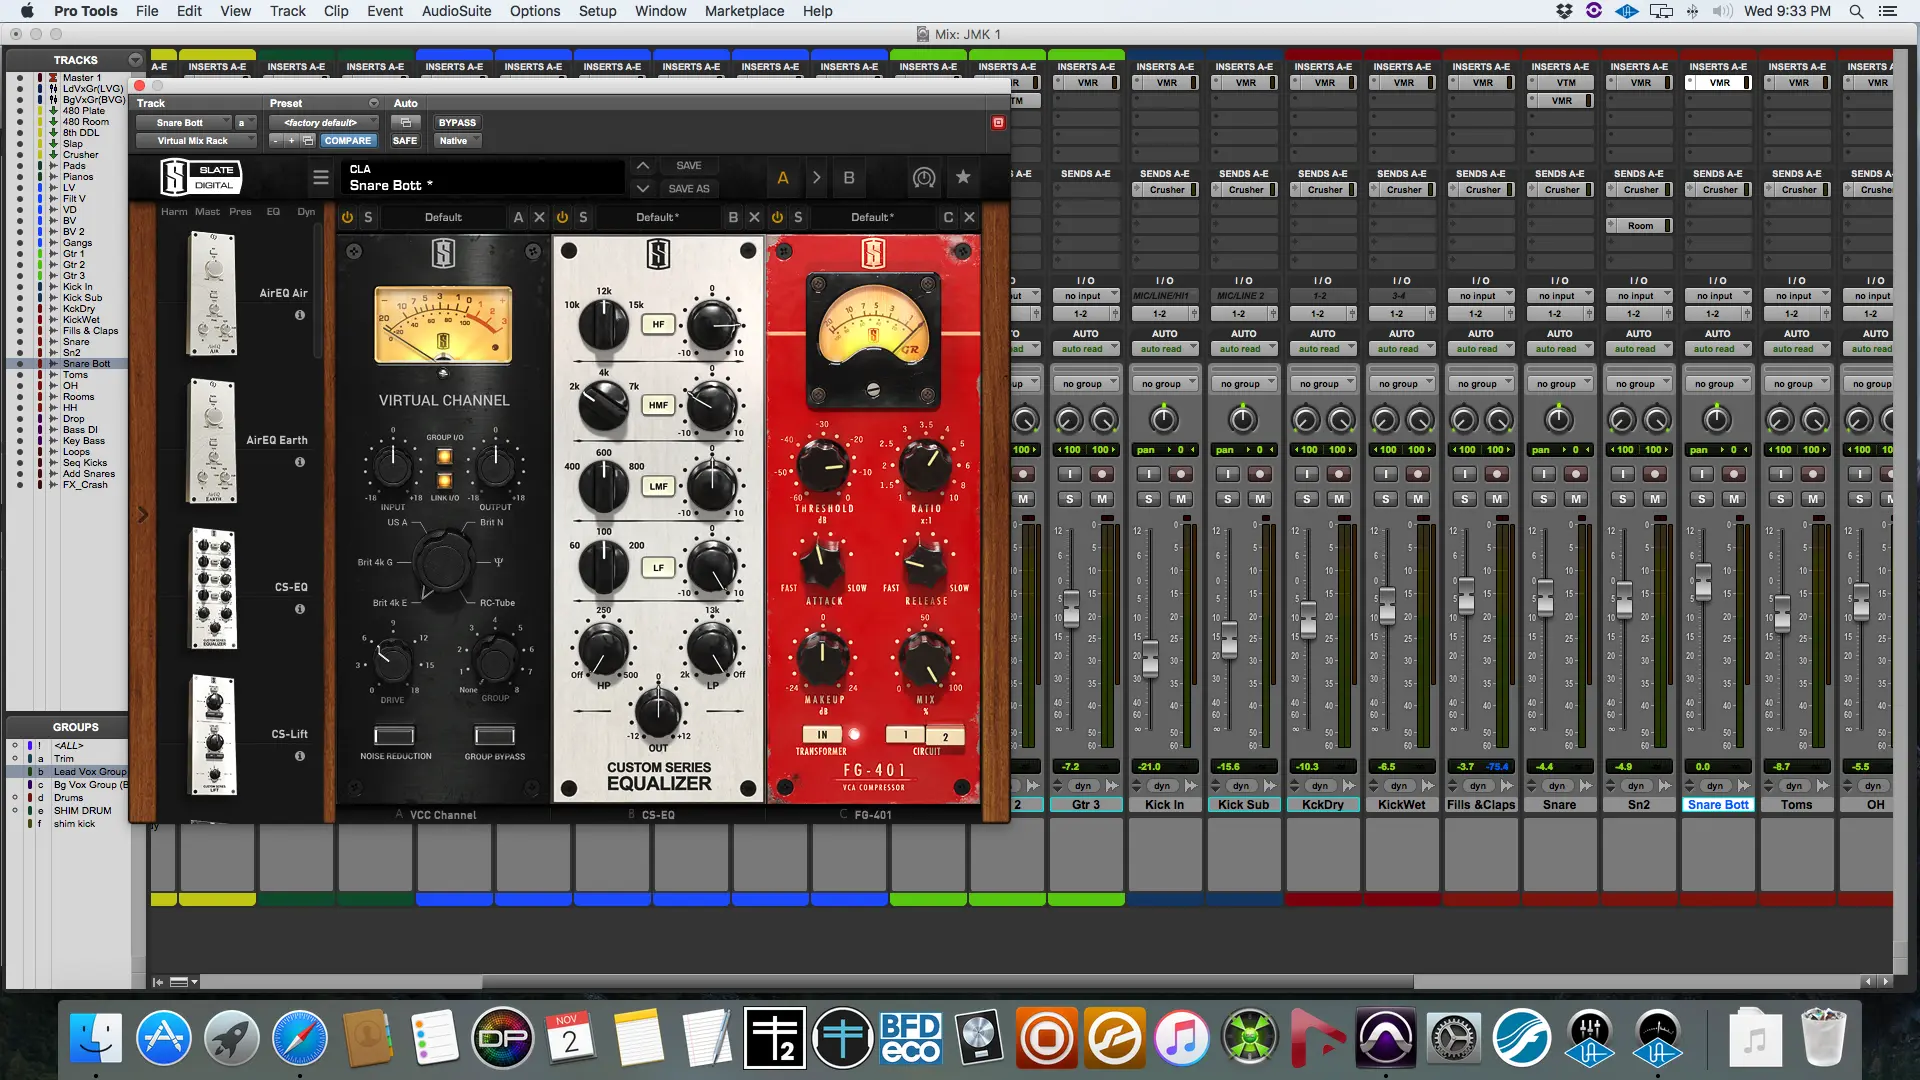This screenshot has height=1080, width=1920.
Task: Click the red target button in plug-in header
Action: click(998, 122)
